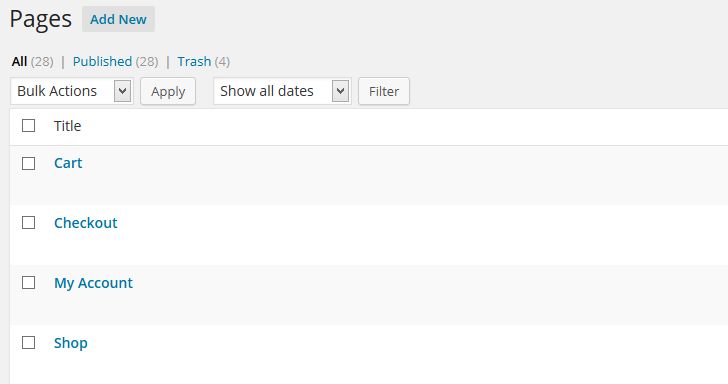
Task: Tick the select-all checkbox beside Title
Action: coord(29,125)
